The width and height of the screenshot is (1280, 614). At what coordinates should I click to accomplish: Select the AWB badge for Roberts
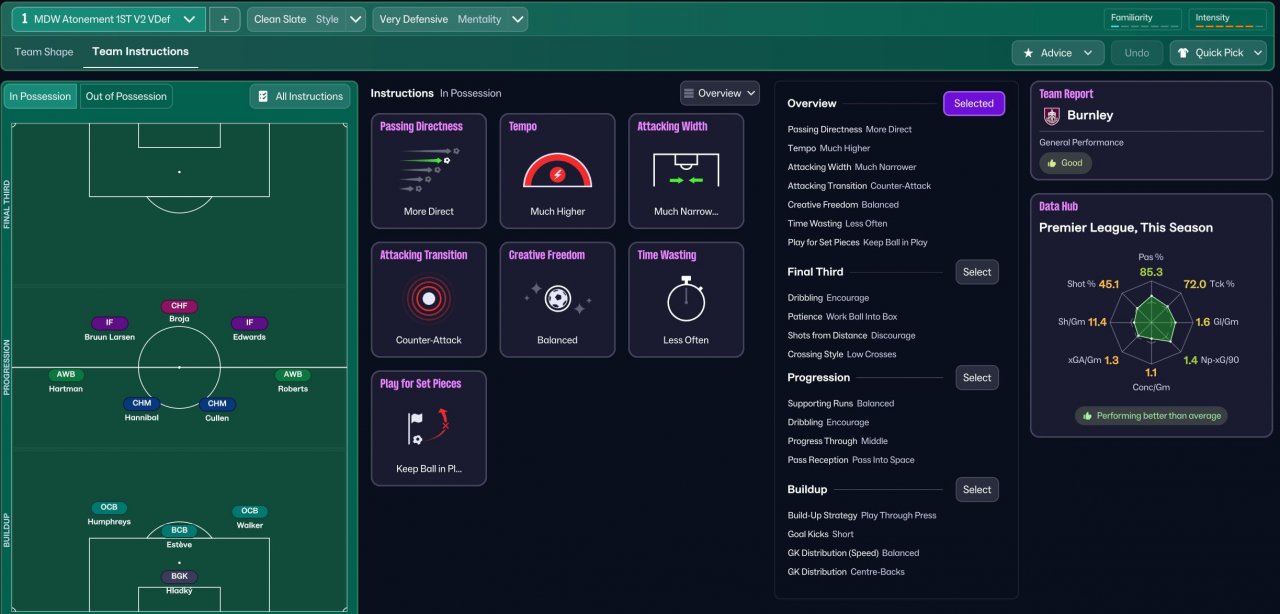(x=293, y=375)
